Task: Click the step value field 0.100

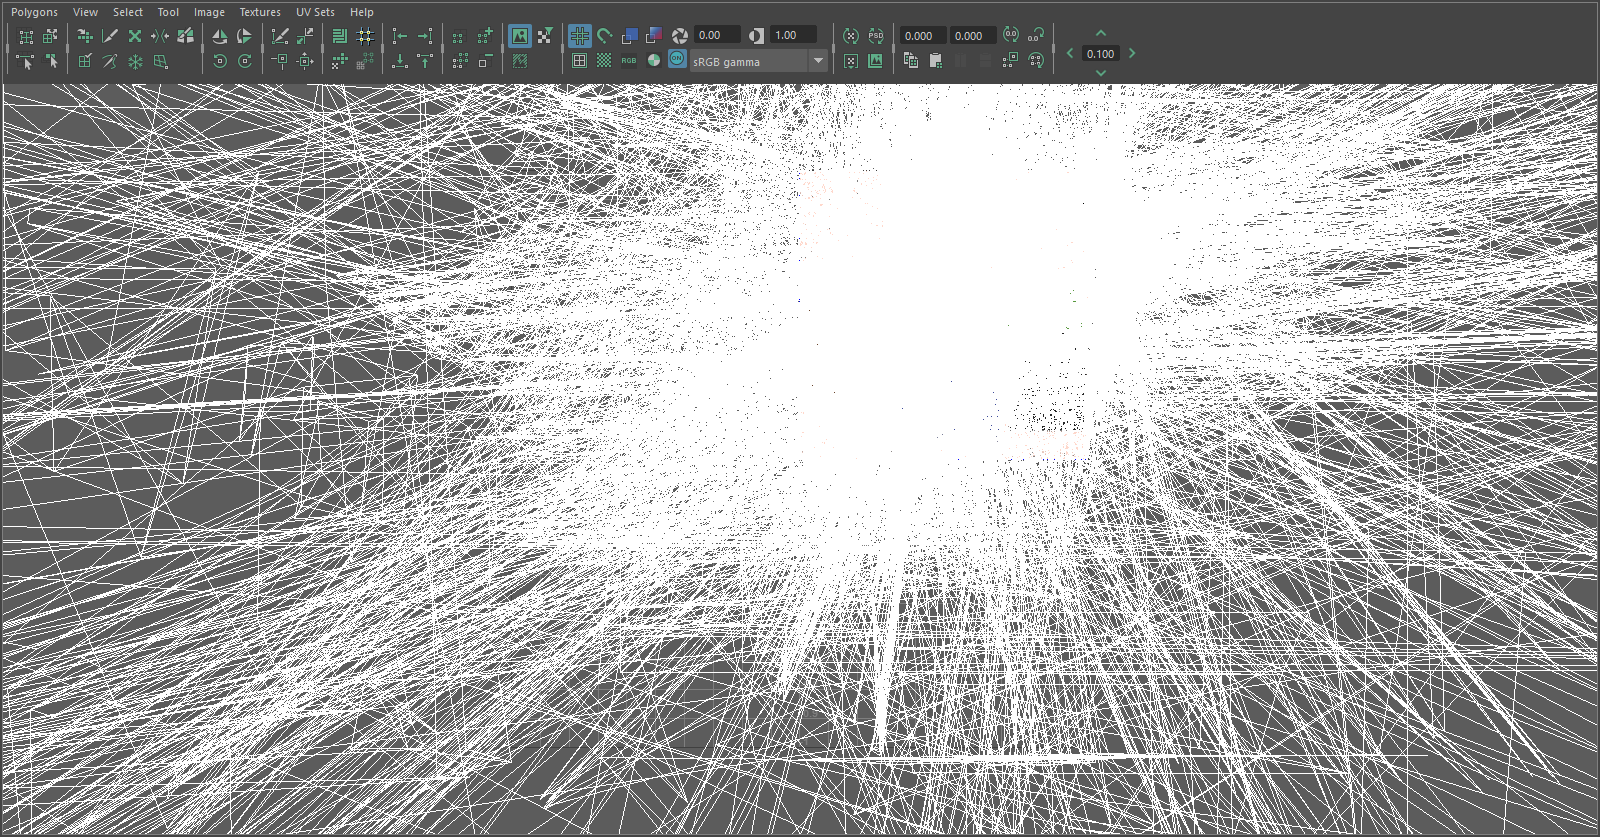Action: pyautogui.click(x=1100, y=54)
